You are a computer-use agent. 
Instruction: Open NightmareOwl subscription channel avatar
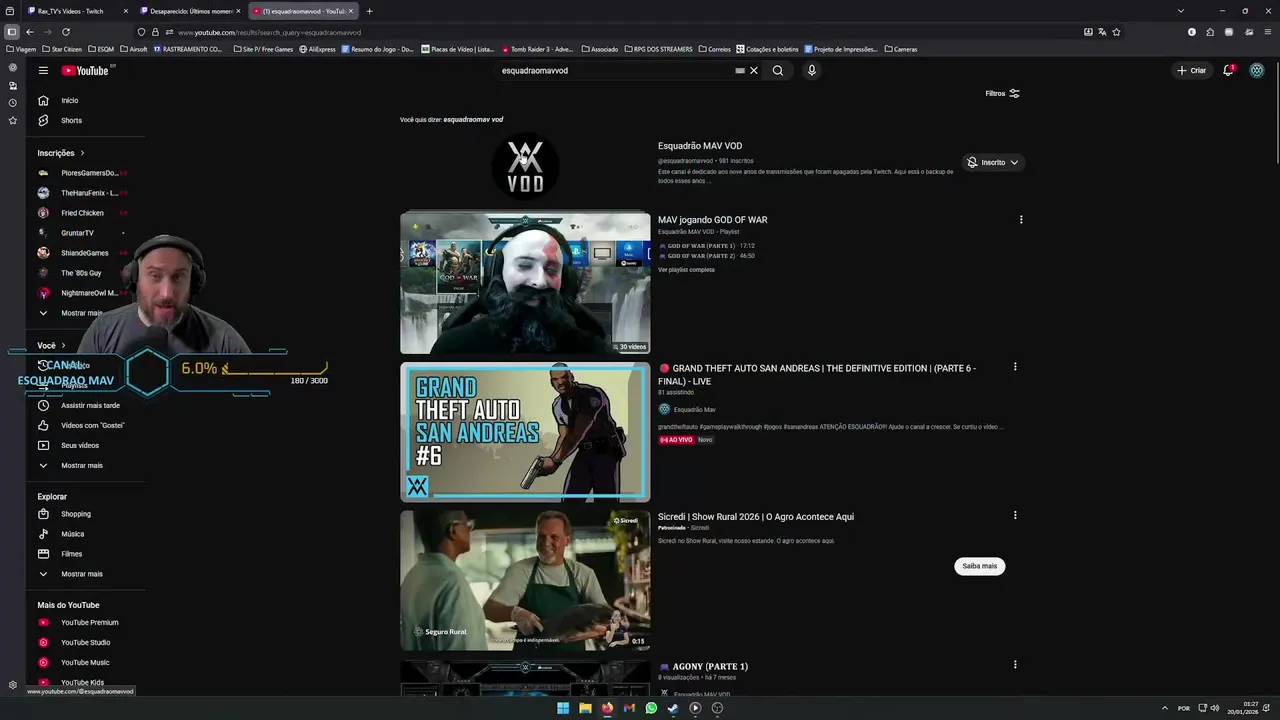tap(43, 293)
